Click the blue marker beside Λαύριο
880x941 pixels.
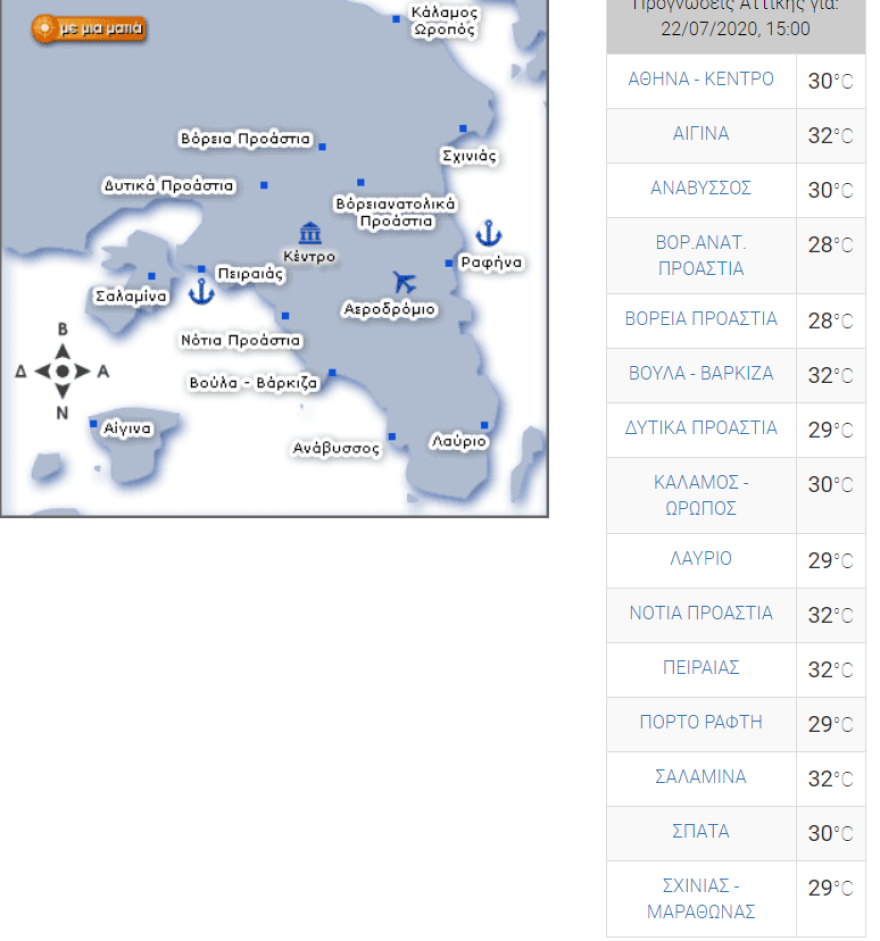(x=484, y=425)
